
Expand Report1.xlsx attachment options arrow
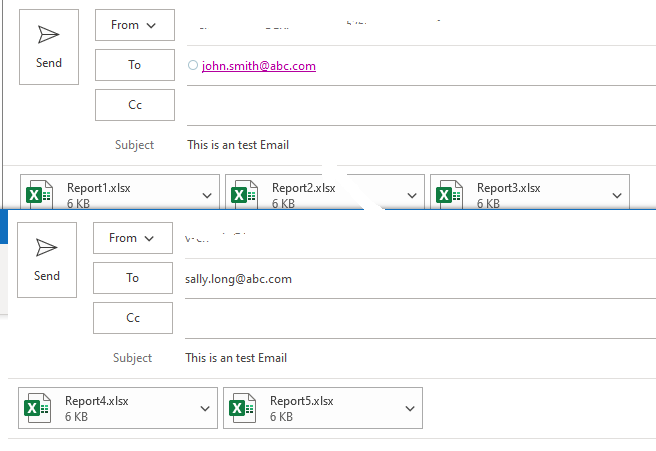[207, 195]
